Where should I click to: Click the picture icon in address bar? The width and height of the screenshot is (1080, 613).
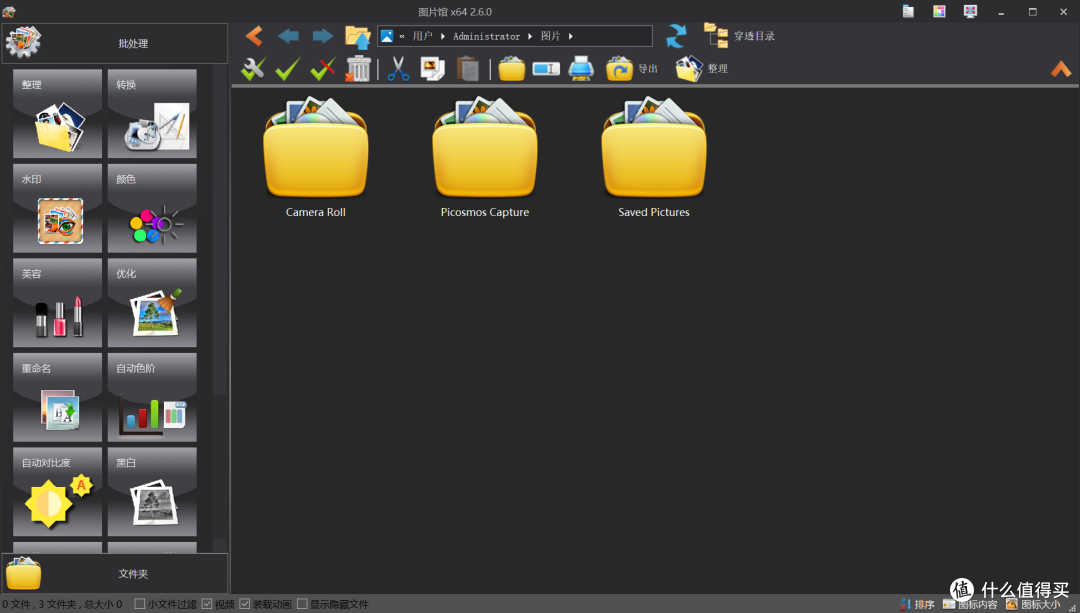[x=387, y=36]
